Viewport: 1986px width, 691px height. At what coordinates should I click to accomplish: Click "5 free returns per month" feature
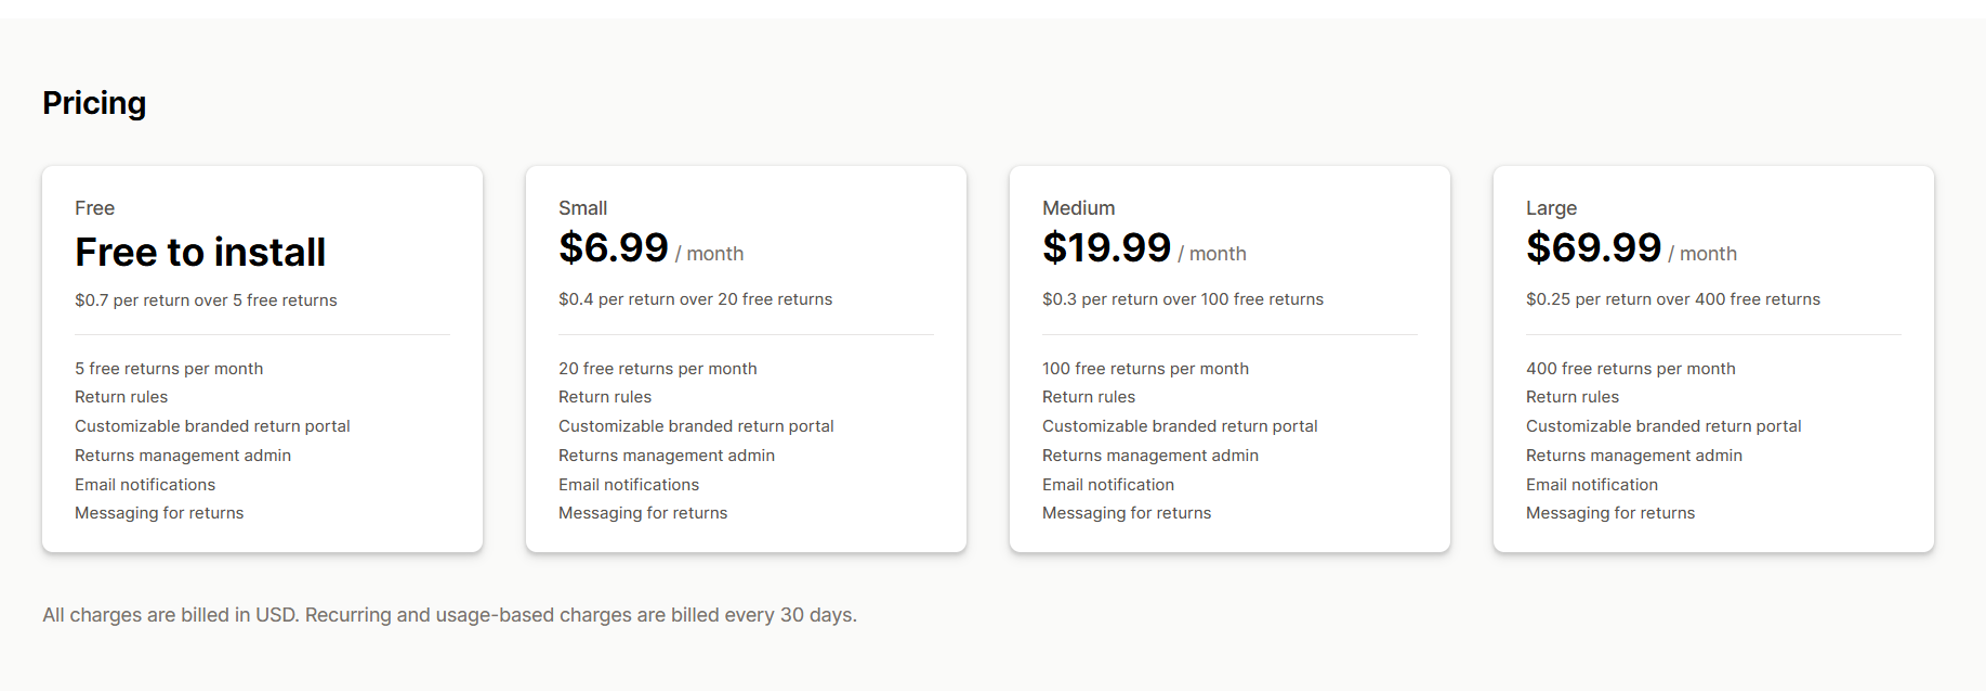click(169, 368)
